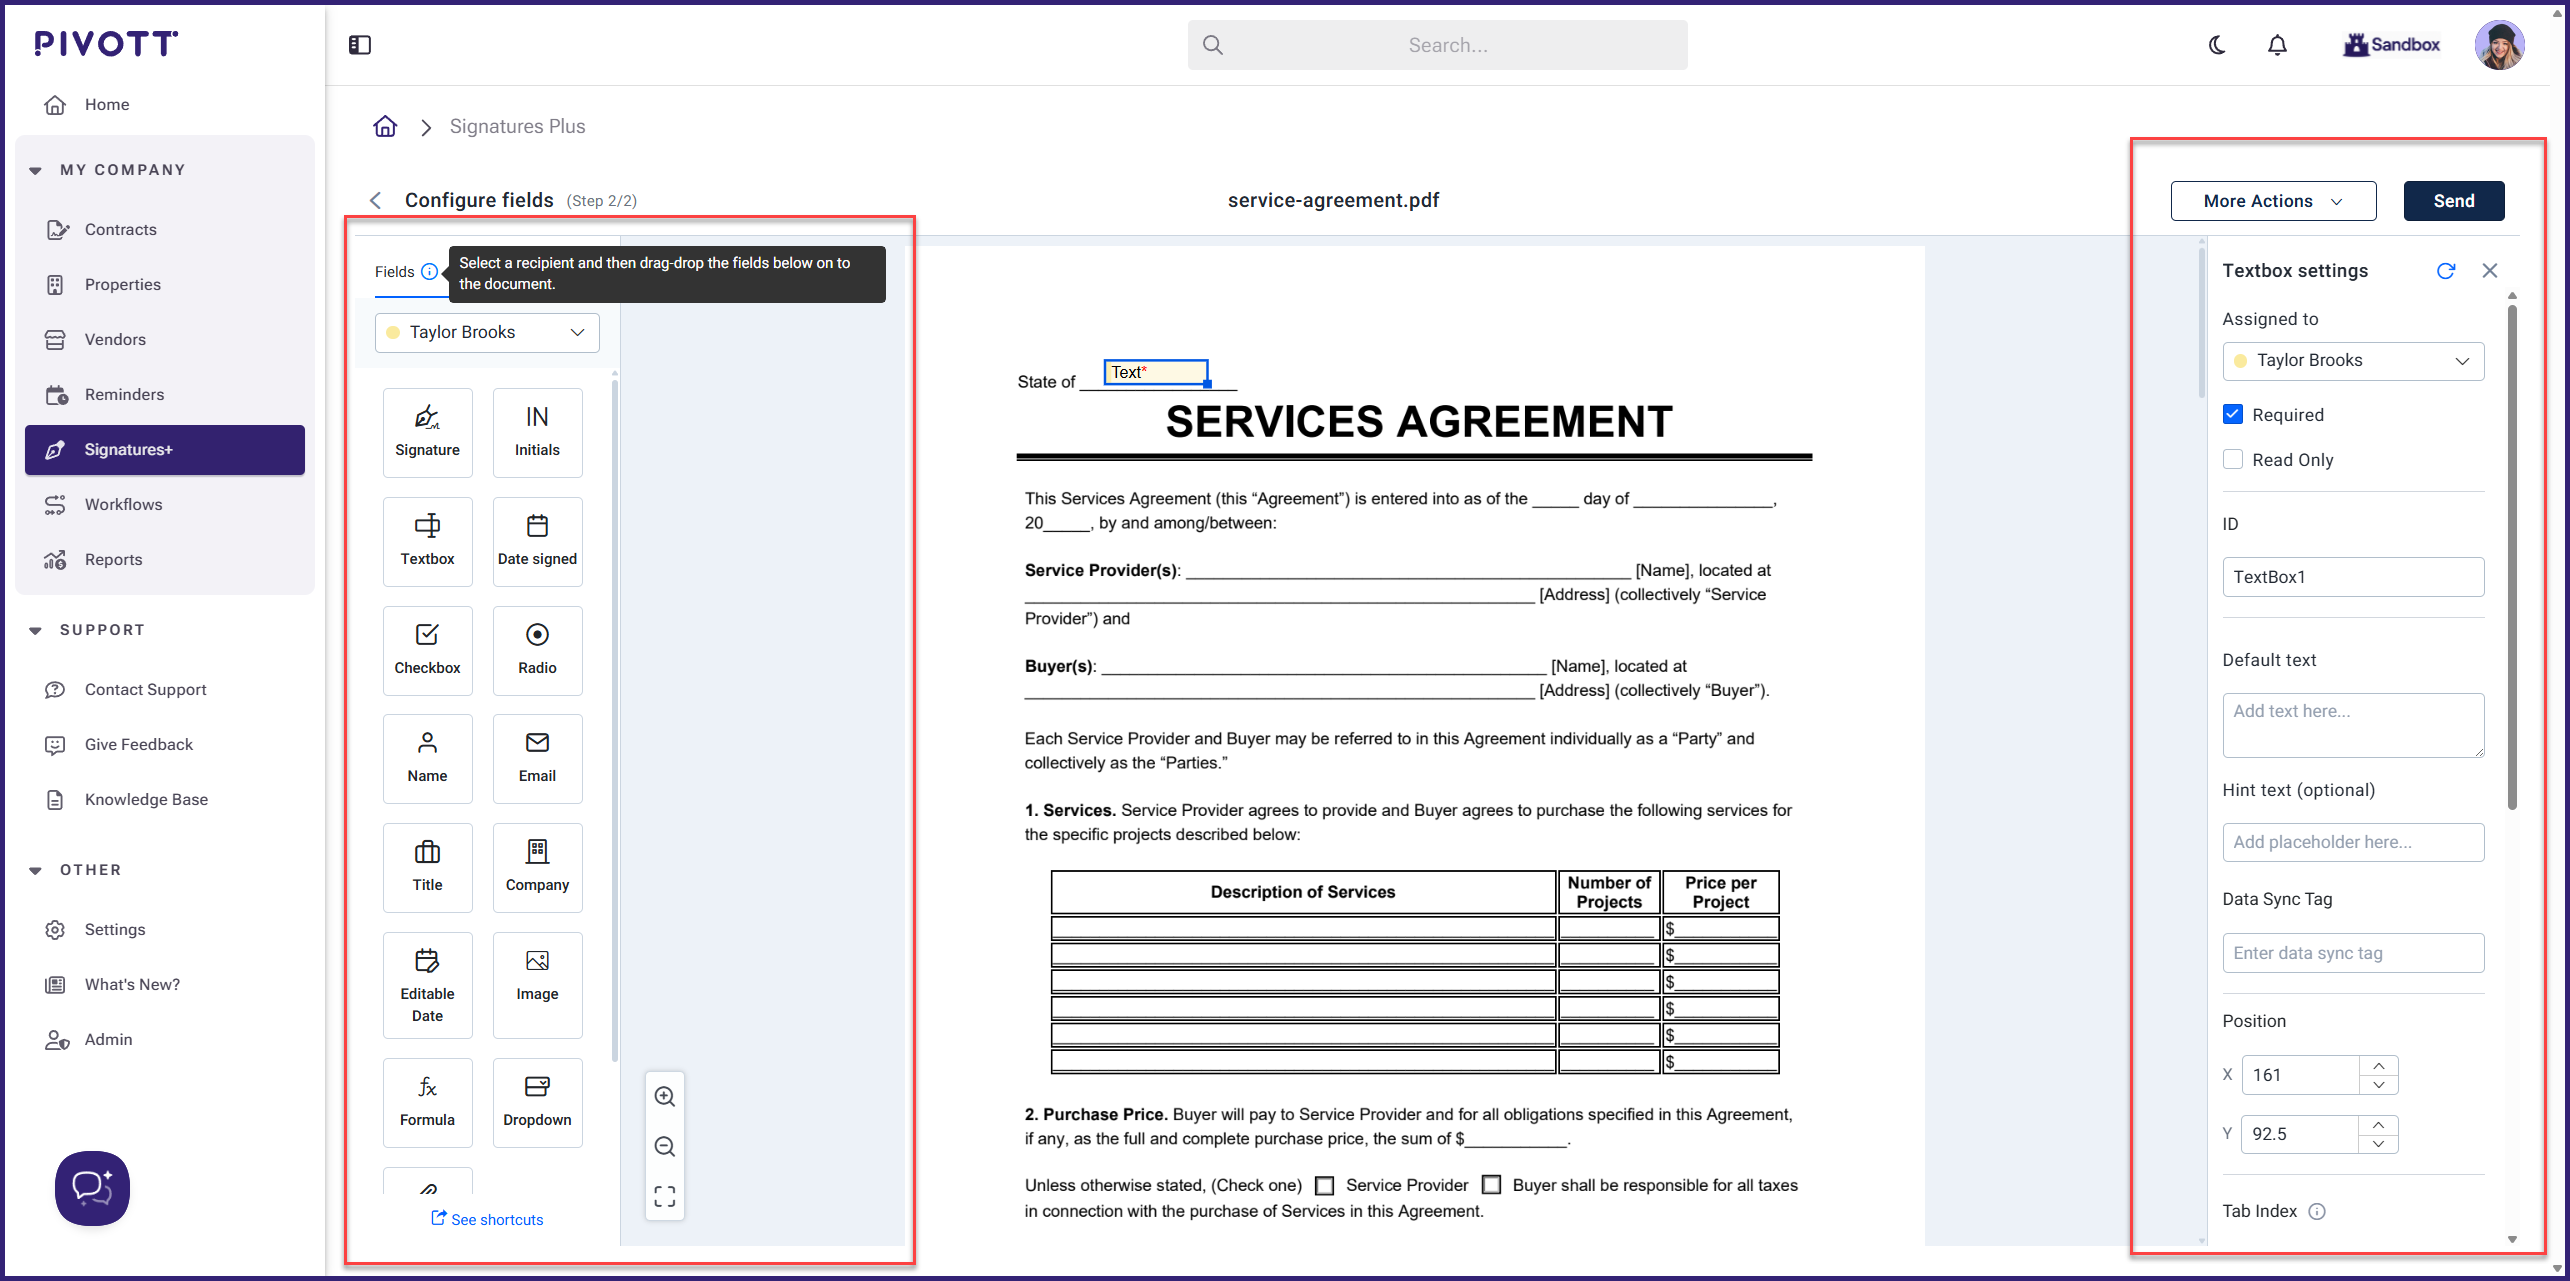
Task: Open user profile avatar
Action: click(x=2500, y=45)
